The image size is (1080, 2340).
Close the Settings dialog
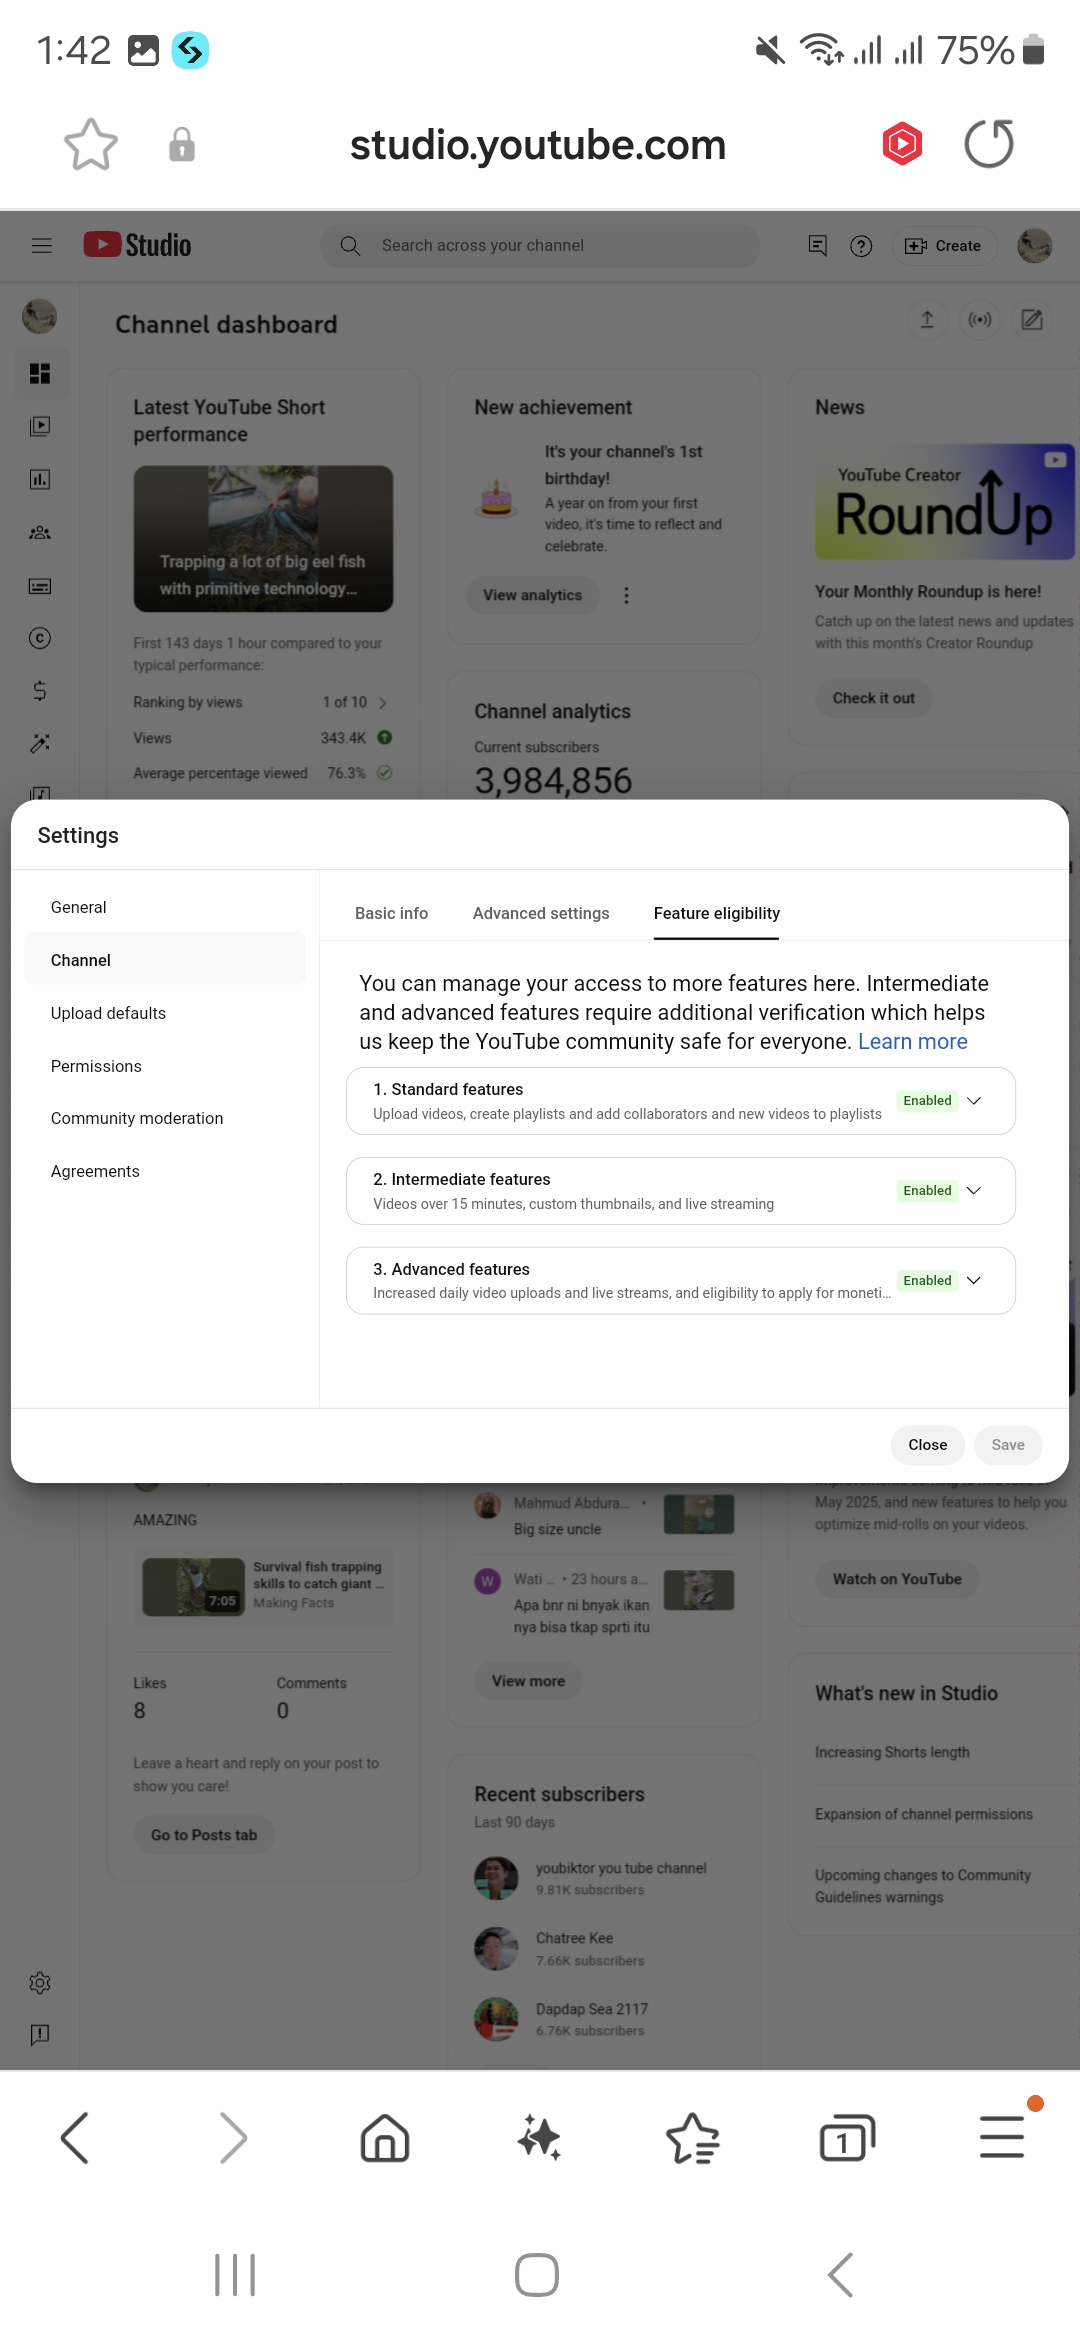tap(928, 1445)
